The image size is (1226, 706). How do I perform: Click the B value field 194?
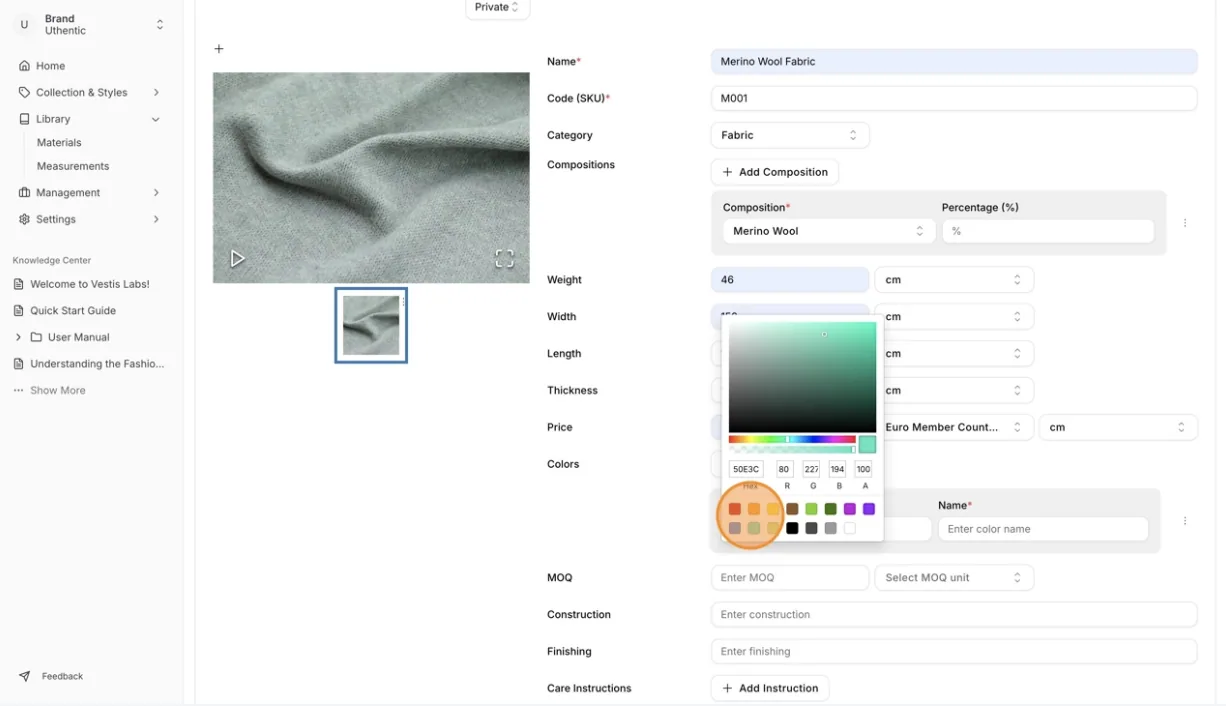837,469
